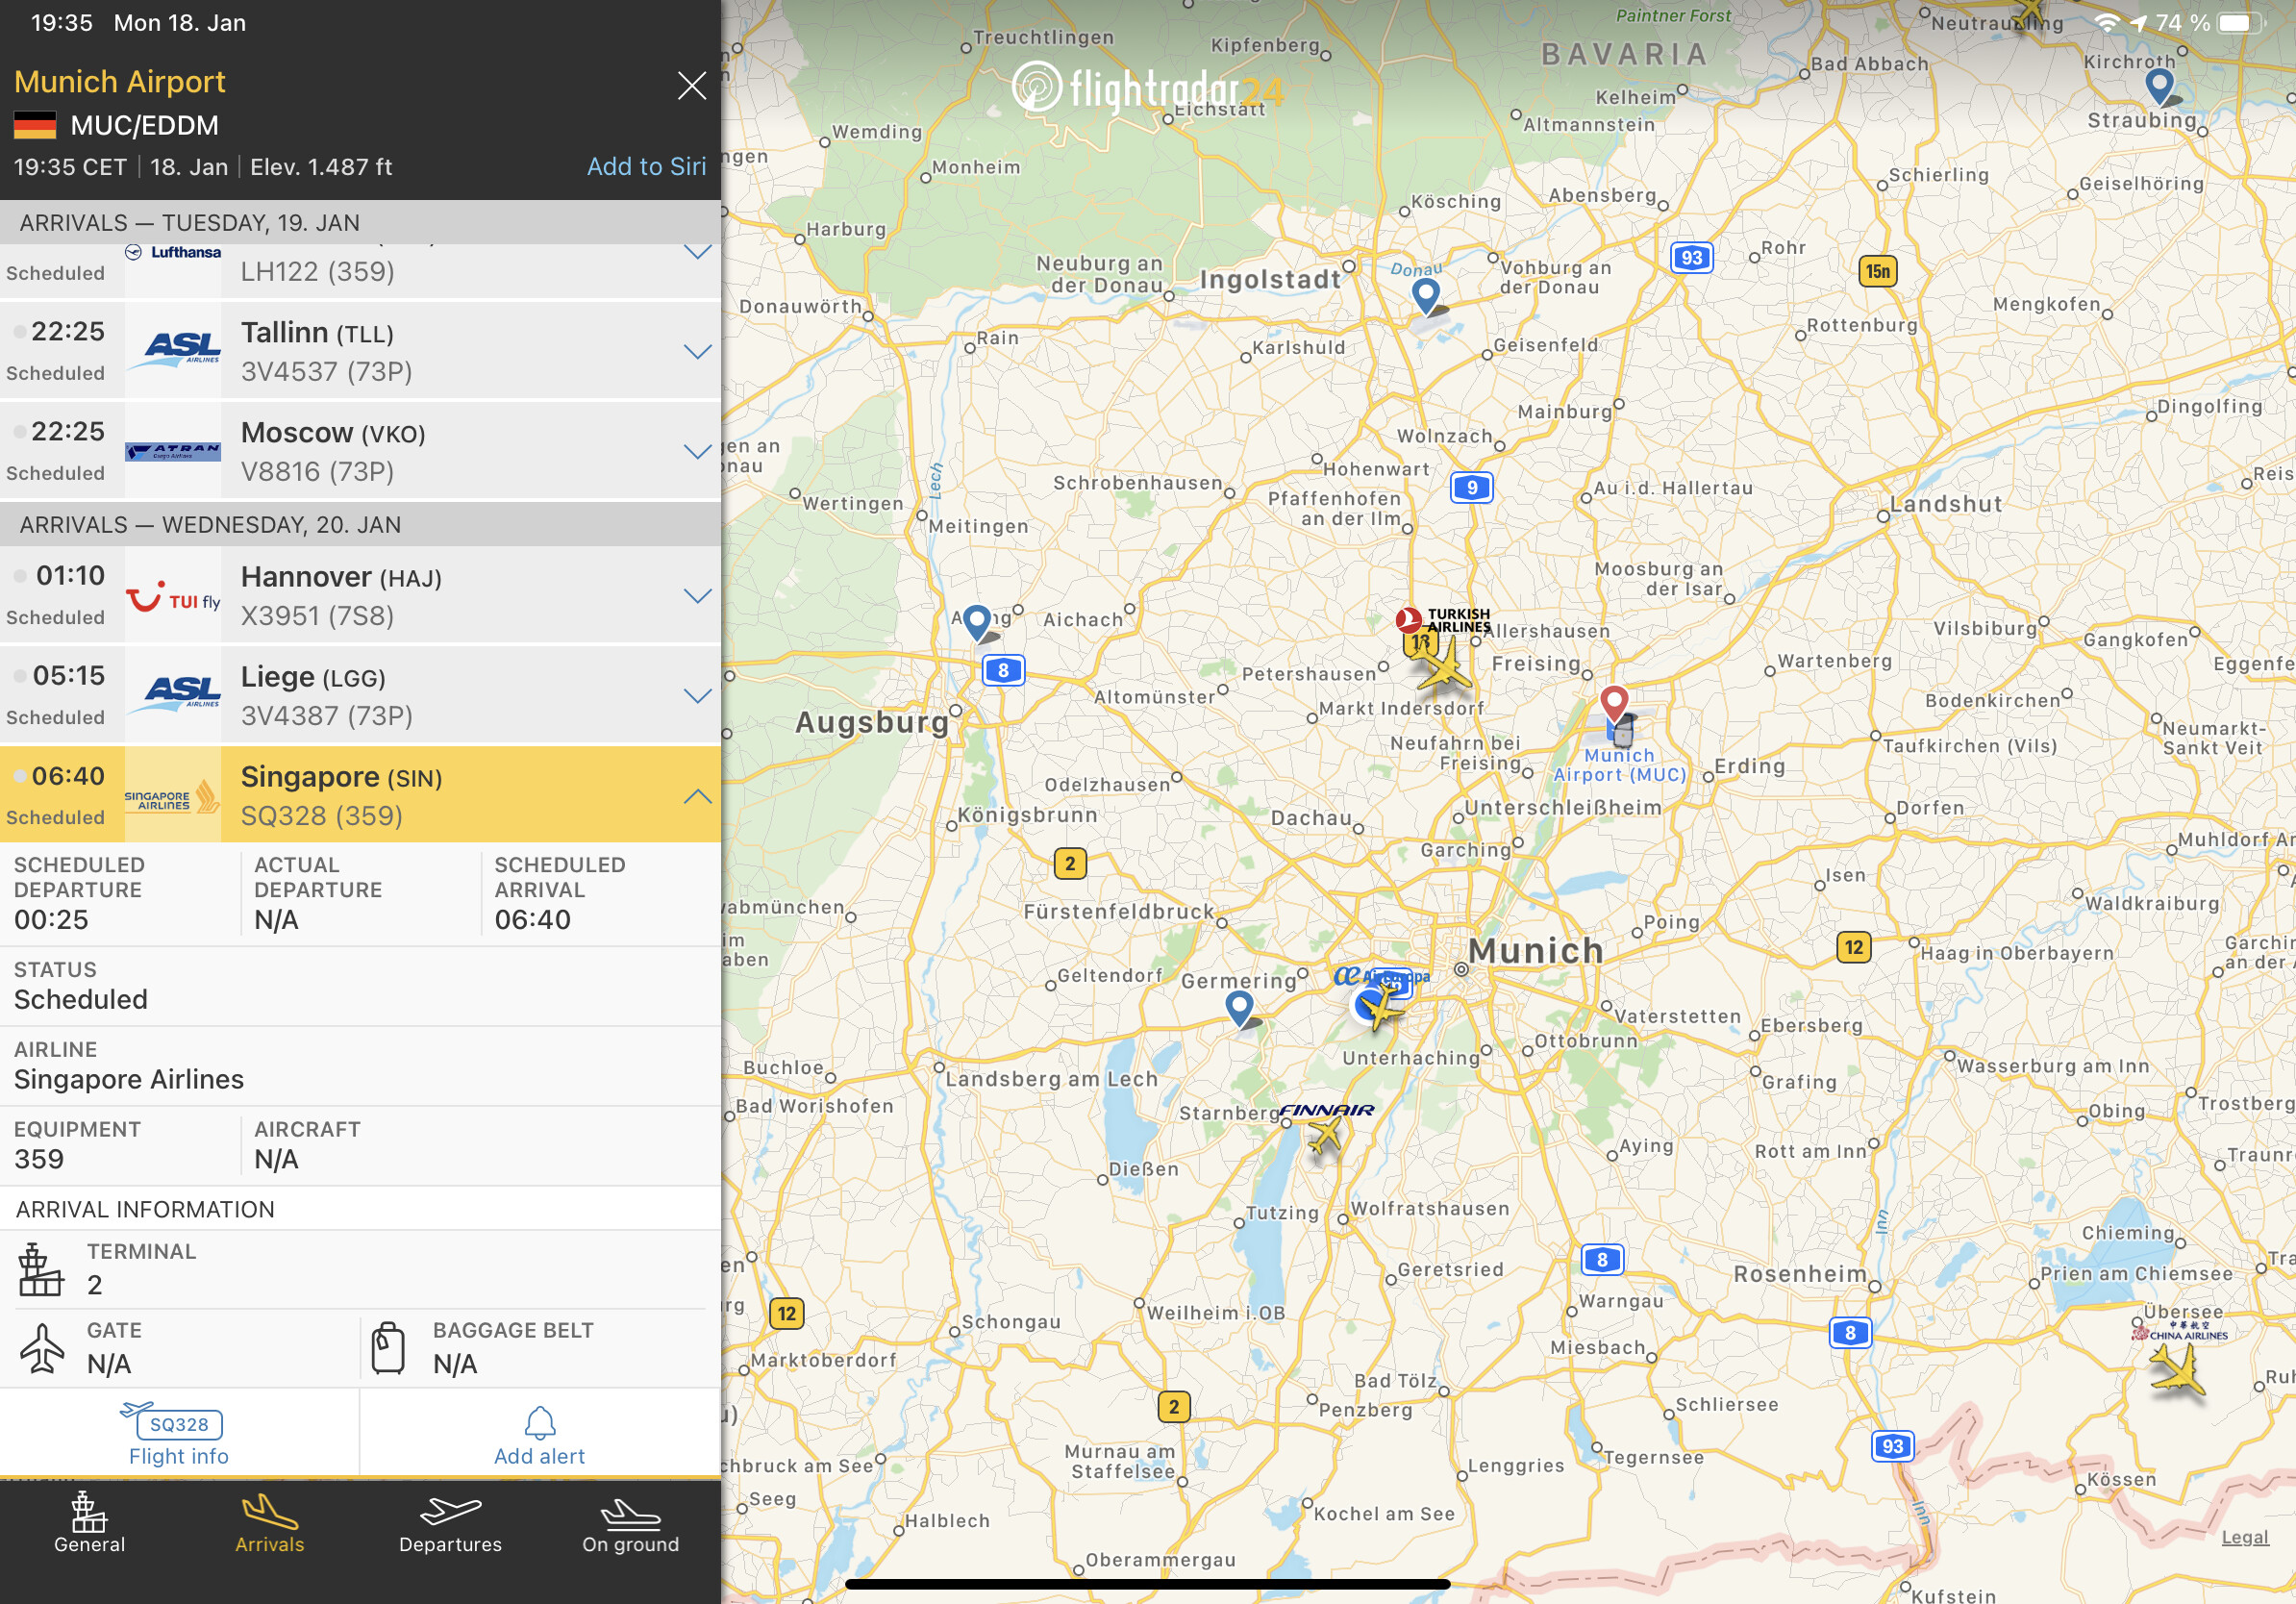The width and height of the screenshot is (2296, 1604).
Task: Open the Legal link on the map
Action: [2243, 1537]
